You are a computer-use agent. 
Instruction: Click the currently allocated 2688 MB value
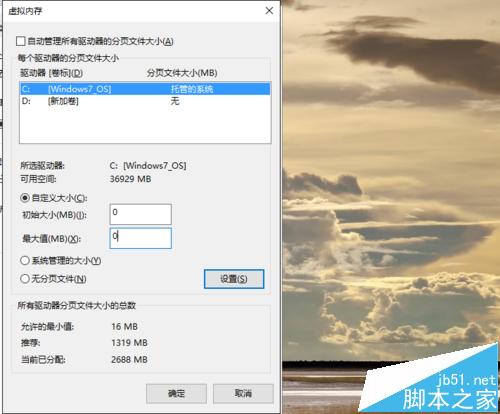[129, 360]
